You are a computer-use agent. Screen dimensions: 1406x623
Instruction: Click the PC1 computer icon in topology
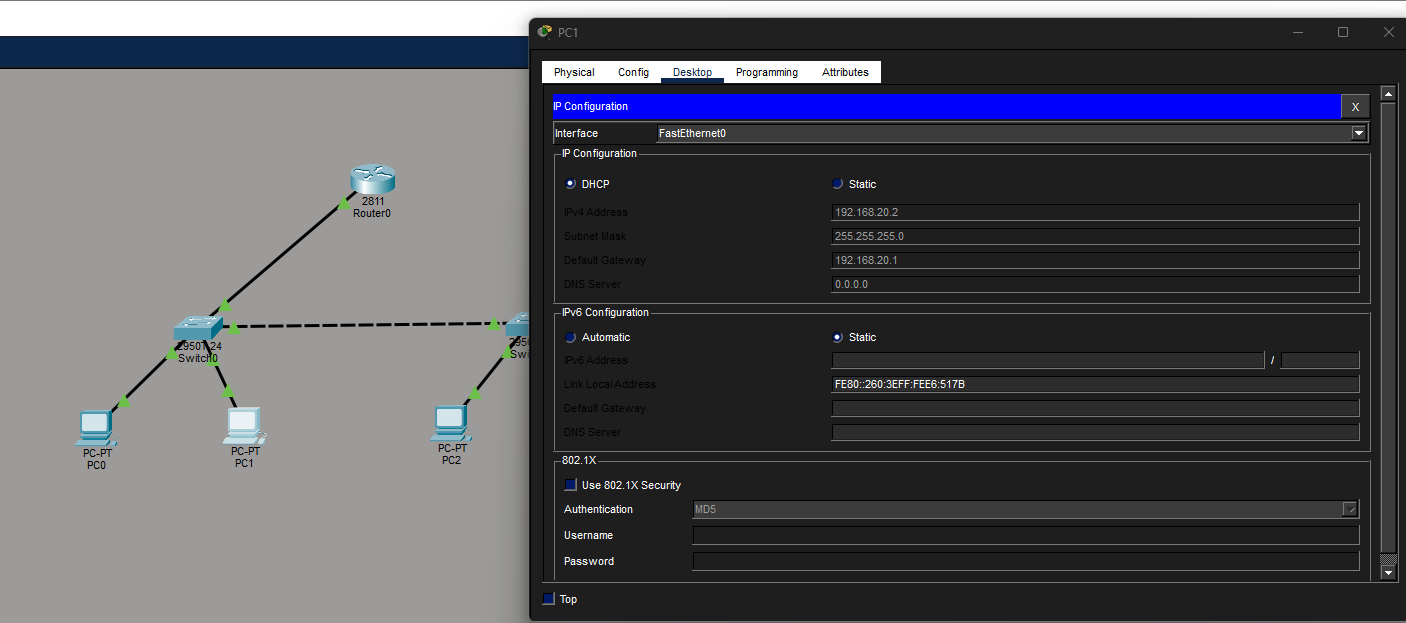(x=243, y=426)
